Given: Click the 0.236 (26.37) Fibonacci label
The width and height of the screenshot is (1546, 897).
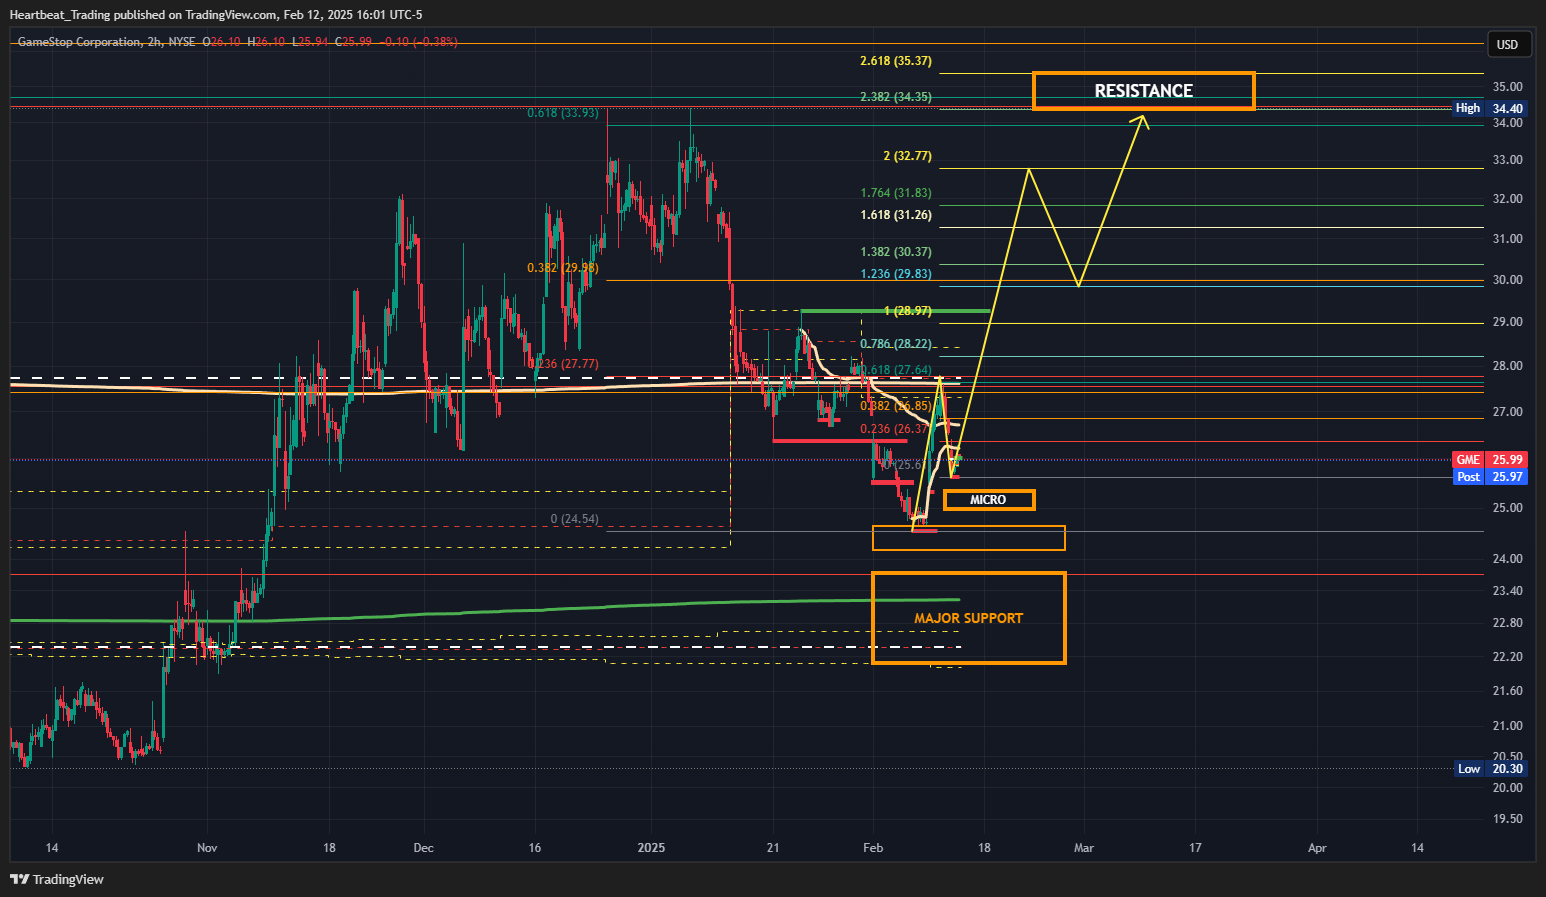Looking at the screenshot, I should pos(896,429).
